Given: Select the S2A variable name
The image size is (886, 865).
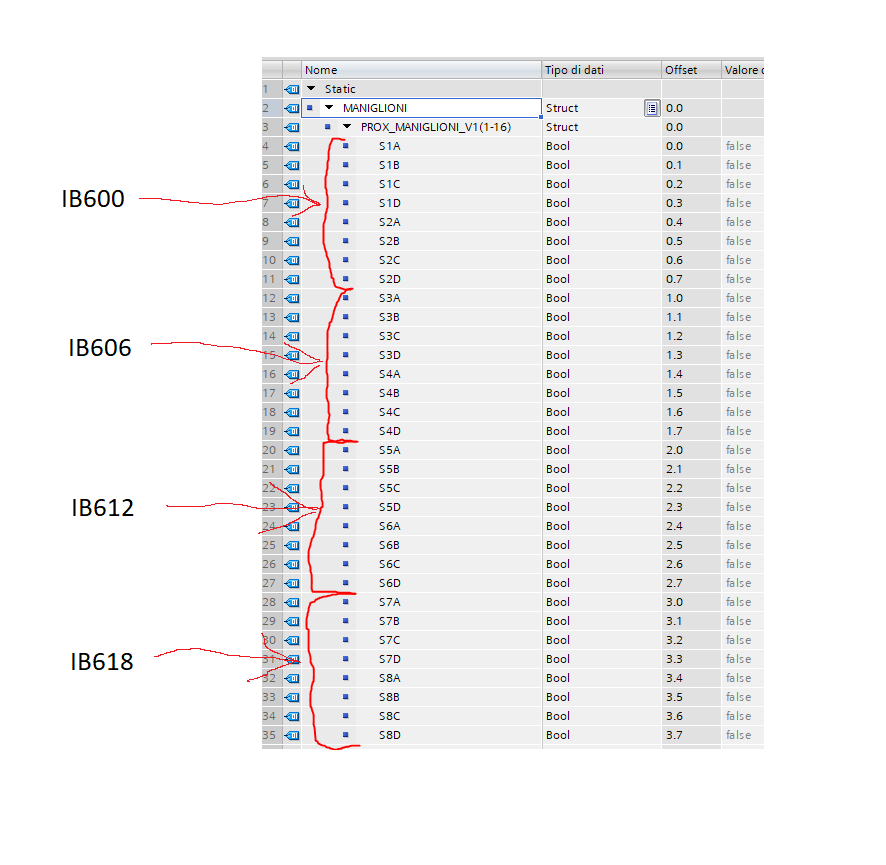Looking at the screenshot, I should click(x=389, y=222).
